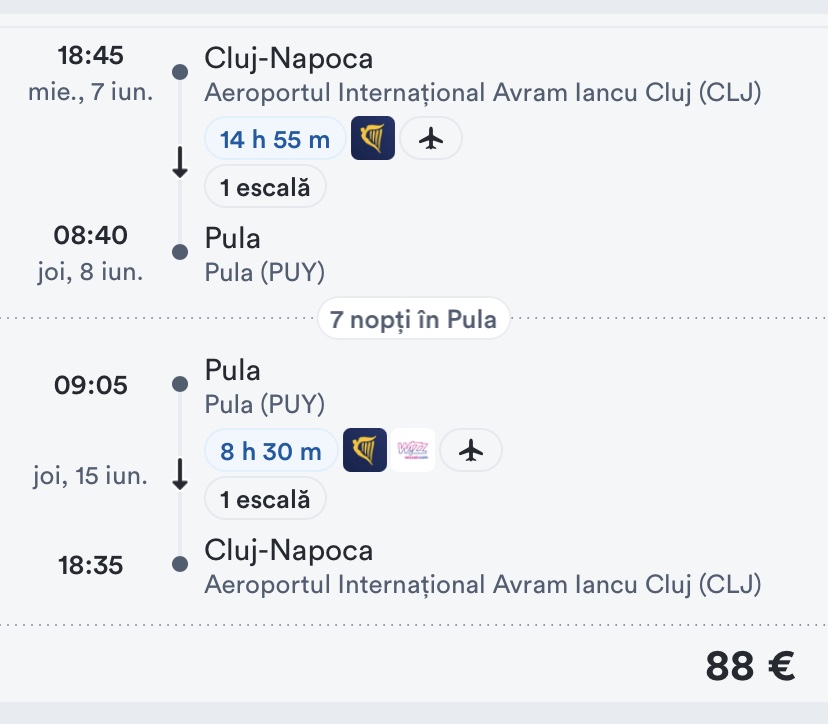
Task: Click the Wizz Air airline logo
Action: [x=413, y=450]
